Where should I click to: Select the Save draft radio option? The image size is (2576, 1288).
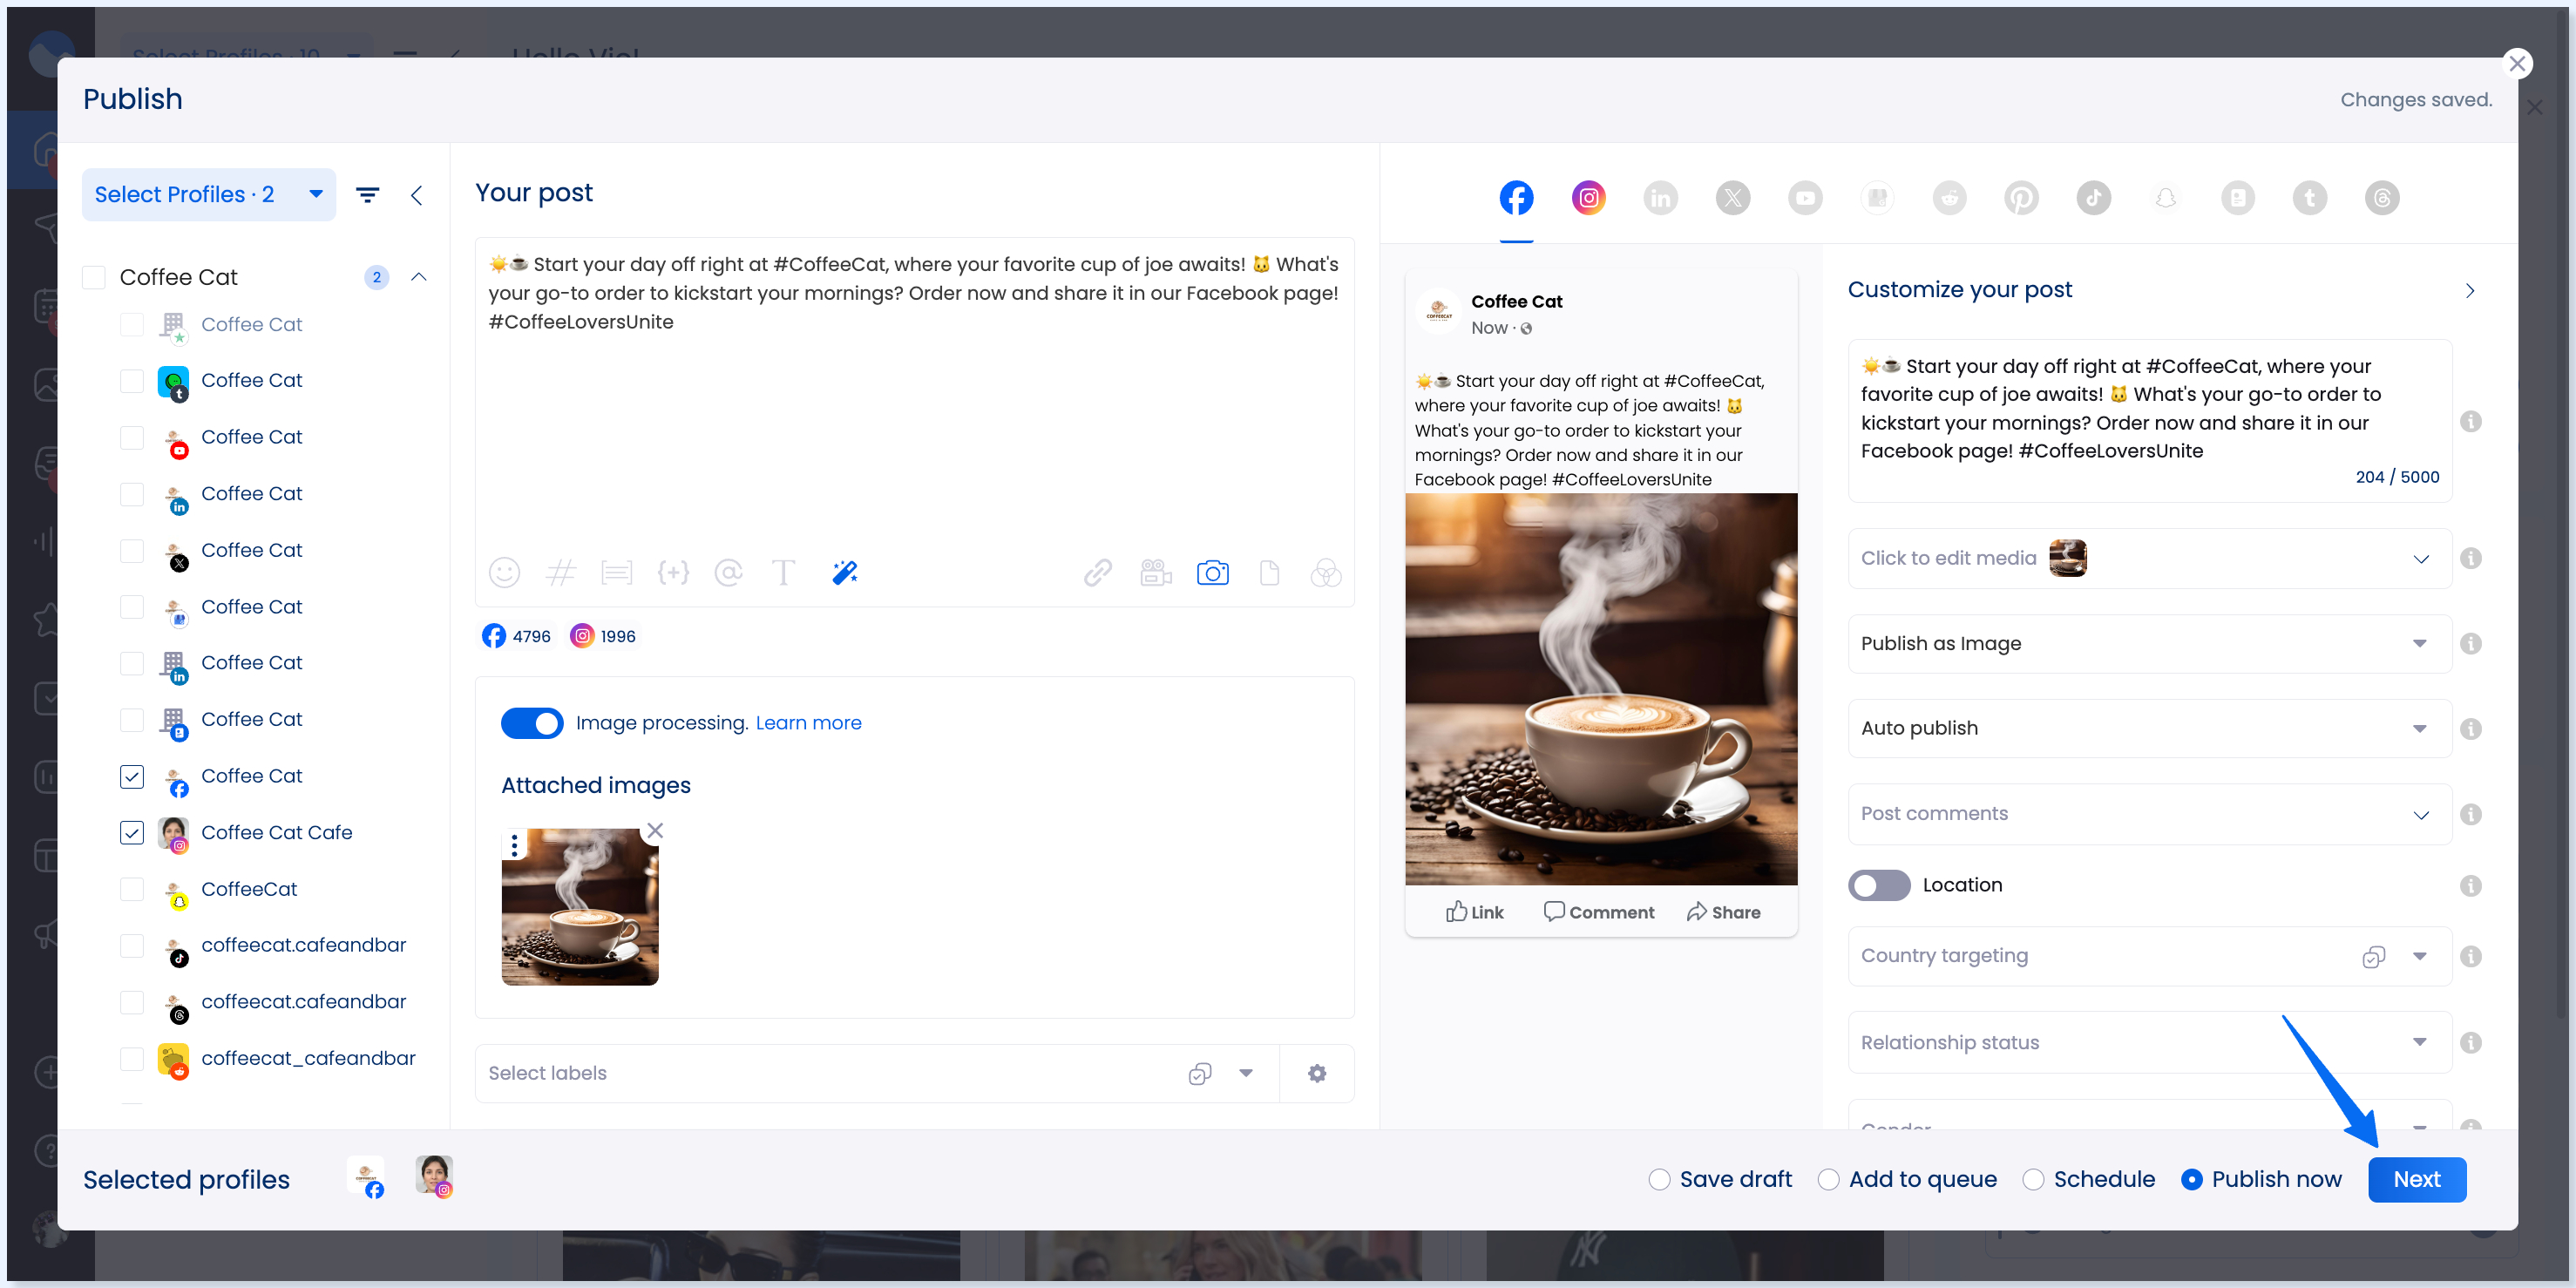[1659, 1180]
